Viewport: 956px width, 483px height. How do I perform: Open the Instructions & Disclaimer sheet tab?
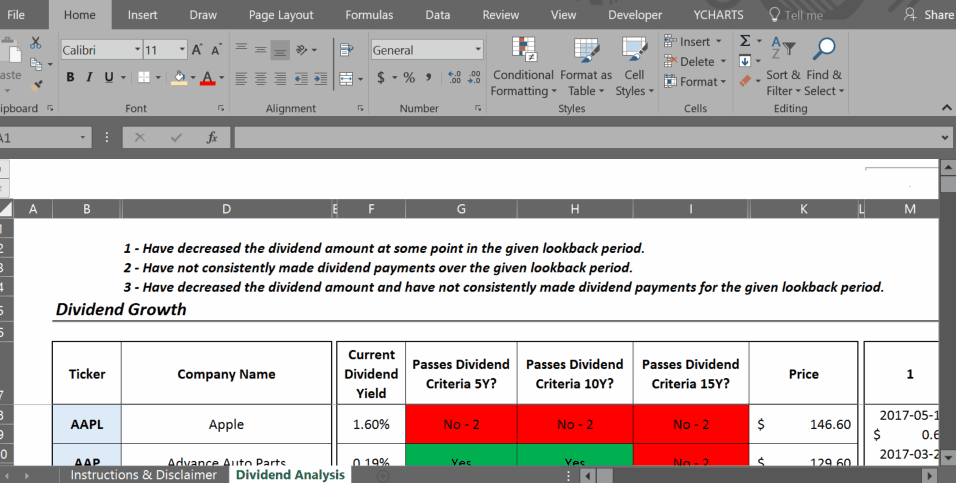click(143, 475)
